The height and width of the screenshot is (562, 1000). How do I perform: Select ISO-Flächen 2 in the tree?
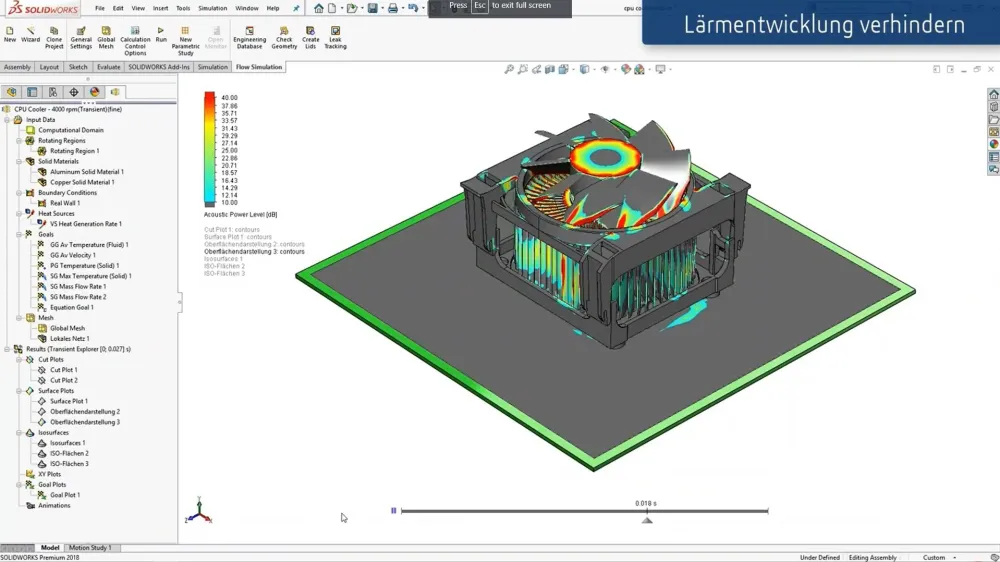pyautogui.click(x=69, y=454)
